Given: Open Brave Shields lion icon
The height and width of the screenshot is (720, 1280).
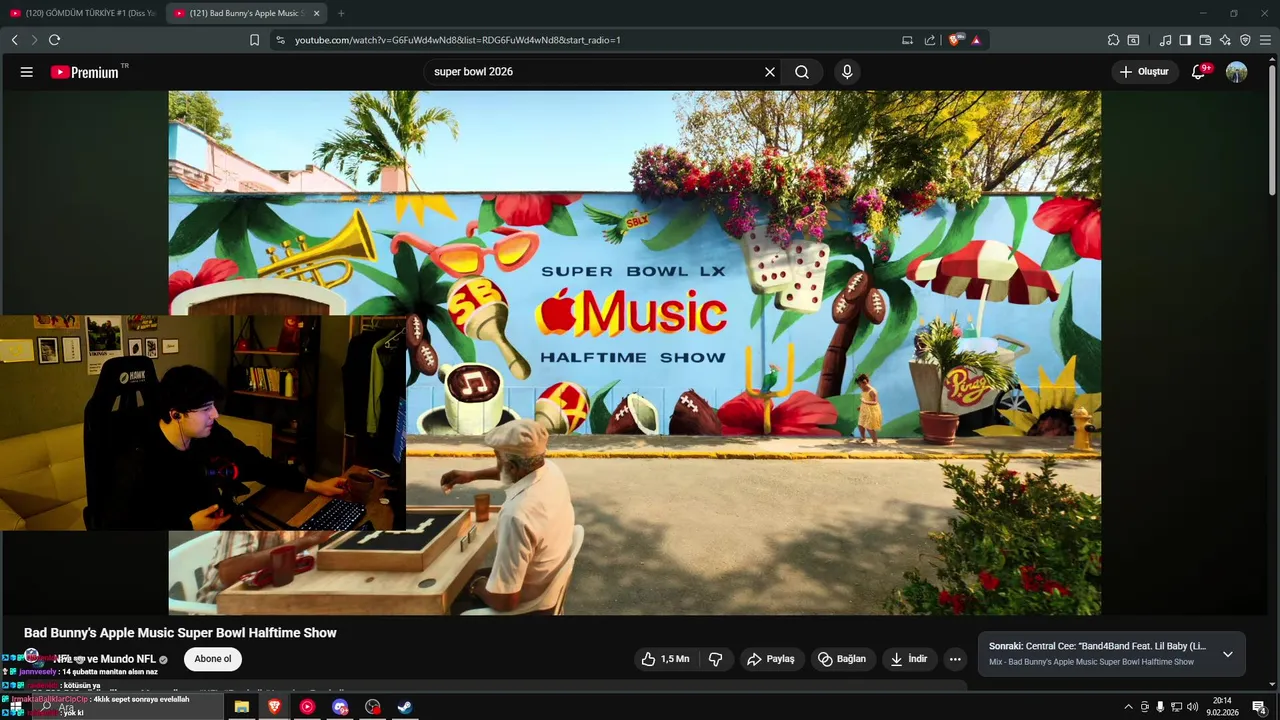Looking at the screenshot, I should pos(955,40).
